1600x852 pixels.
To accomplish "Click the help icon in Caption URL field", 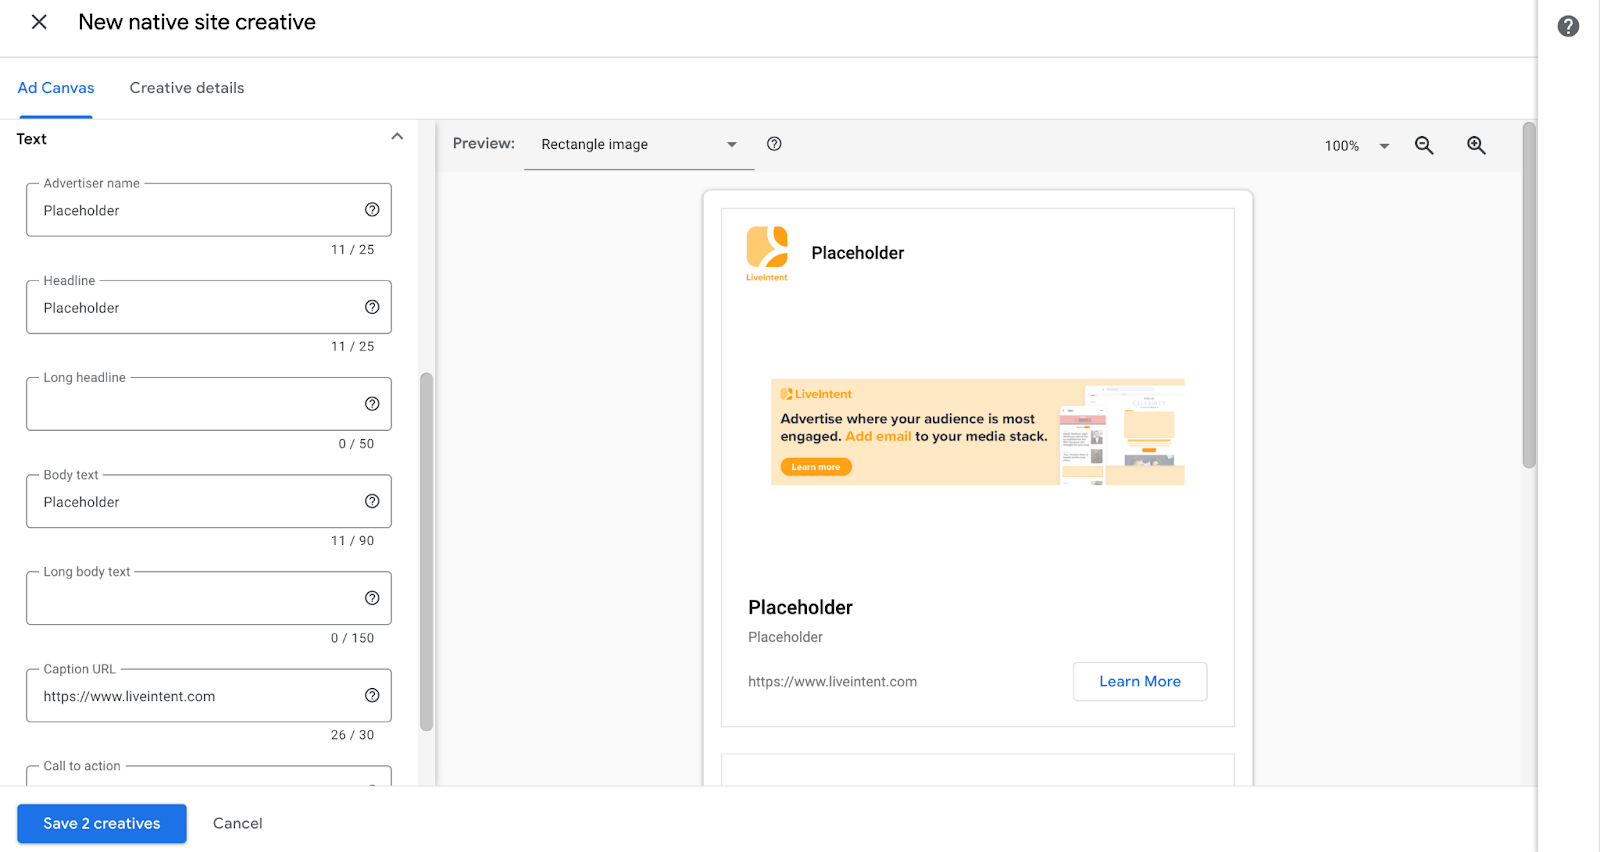I will (x=372, y=695).
